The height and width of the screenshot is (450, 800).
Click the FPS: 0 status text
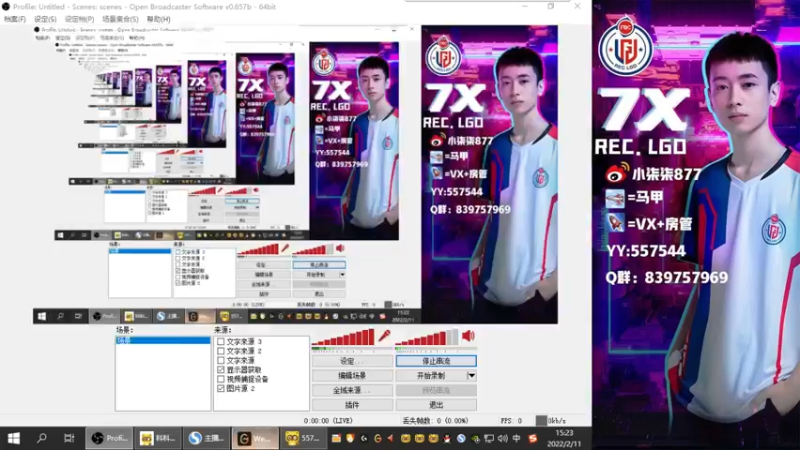pos(511,421)
